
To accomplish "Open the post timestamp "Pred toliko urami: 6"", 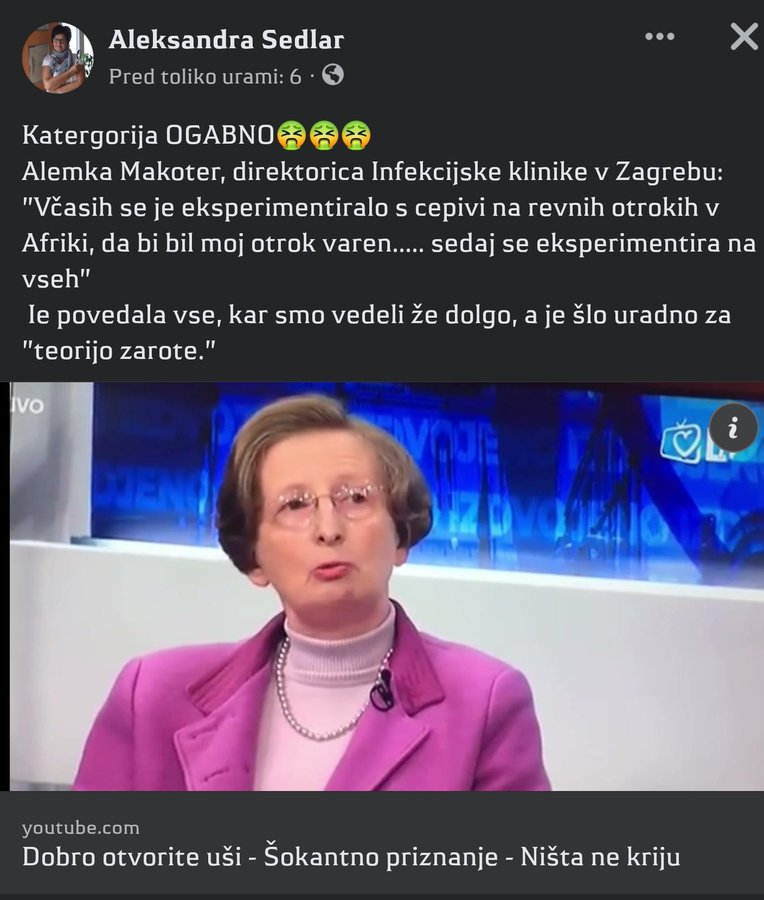I will click(x=205, y=76).
